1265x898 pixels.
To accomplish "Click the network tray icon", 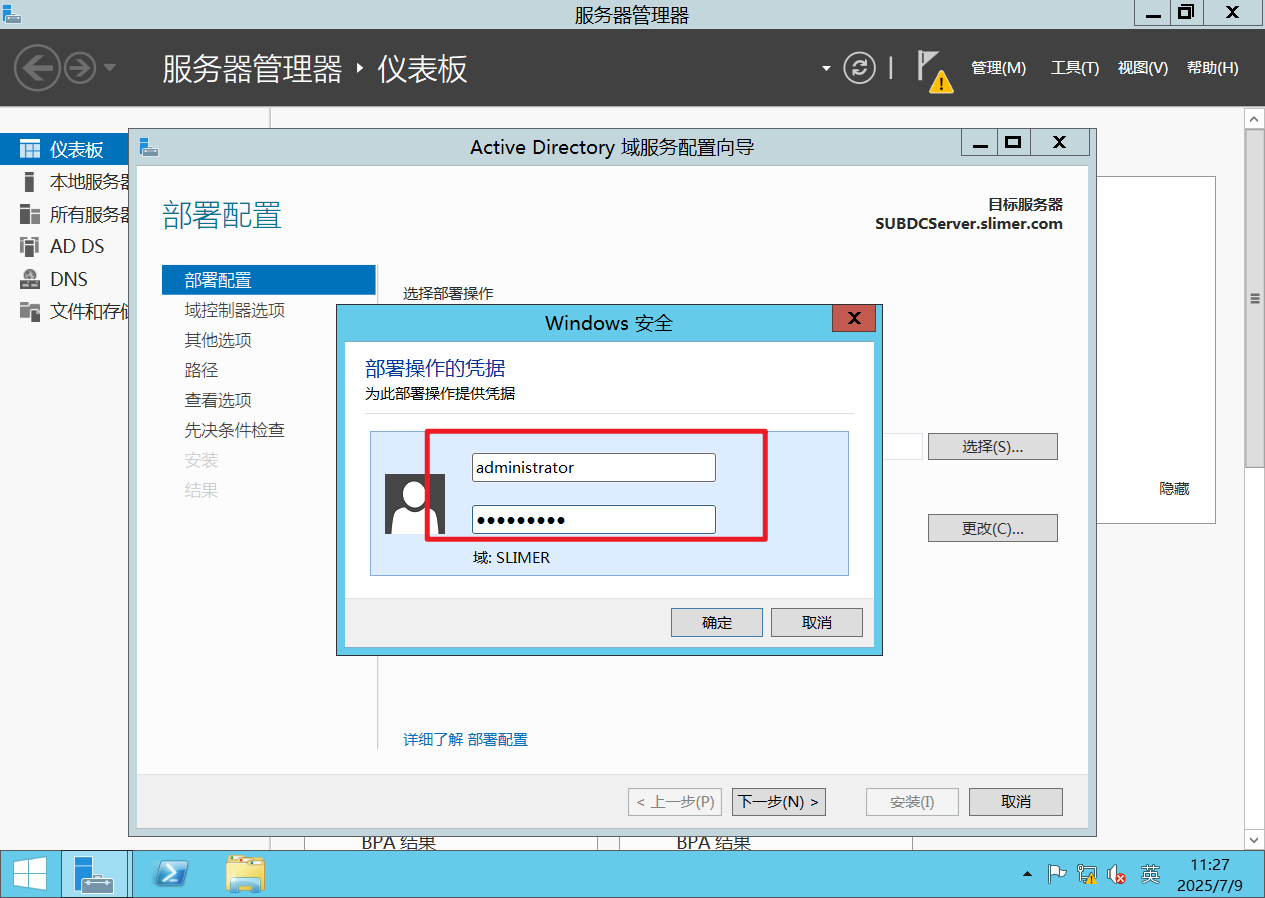I will [x=1087, y=875].
